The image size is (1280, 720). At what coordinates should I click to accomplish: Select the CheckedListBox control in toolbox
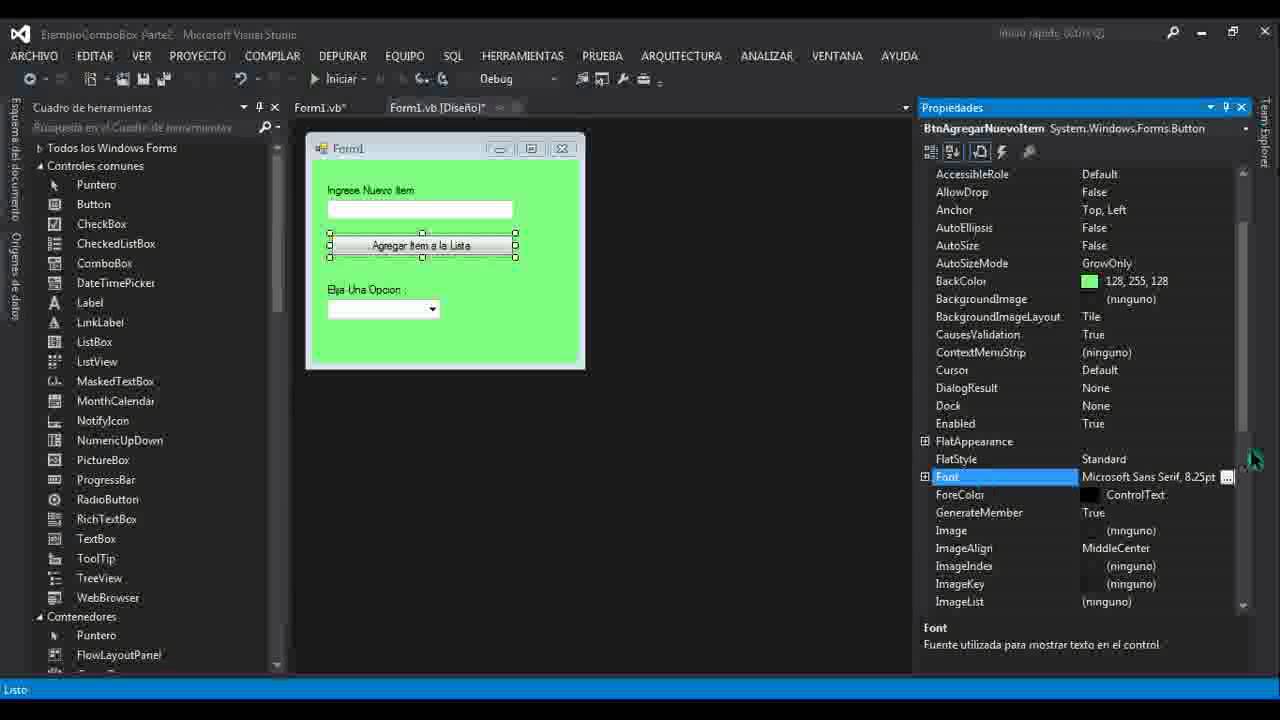[x=116, y=244]
